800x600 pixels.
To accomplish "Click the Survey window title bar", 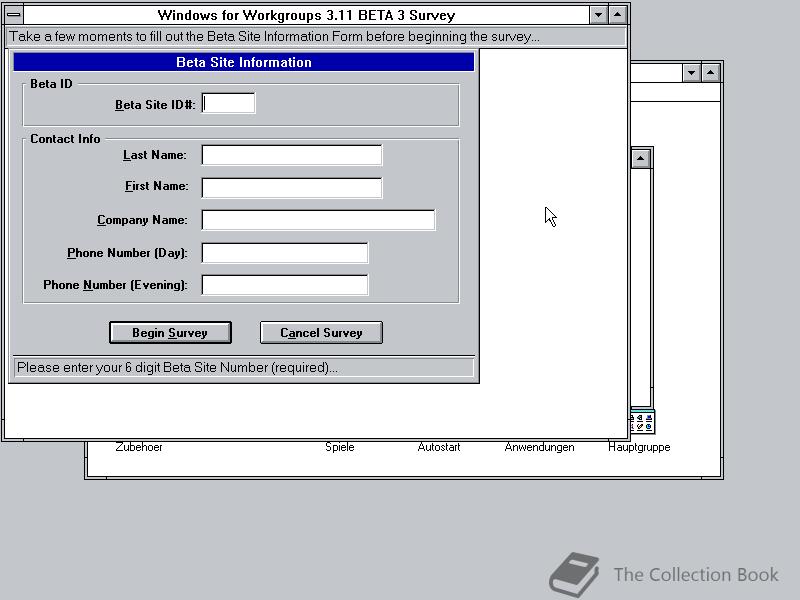I will (306, 15).
